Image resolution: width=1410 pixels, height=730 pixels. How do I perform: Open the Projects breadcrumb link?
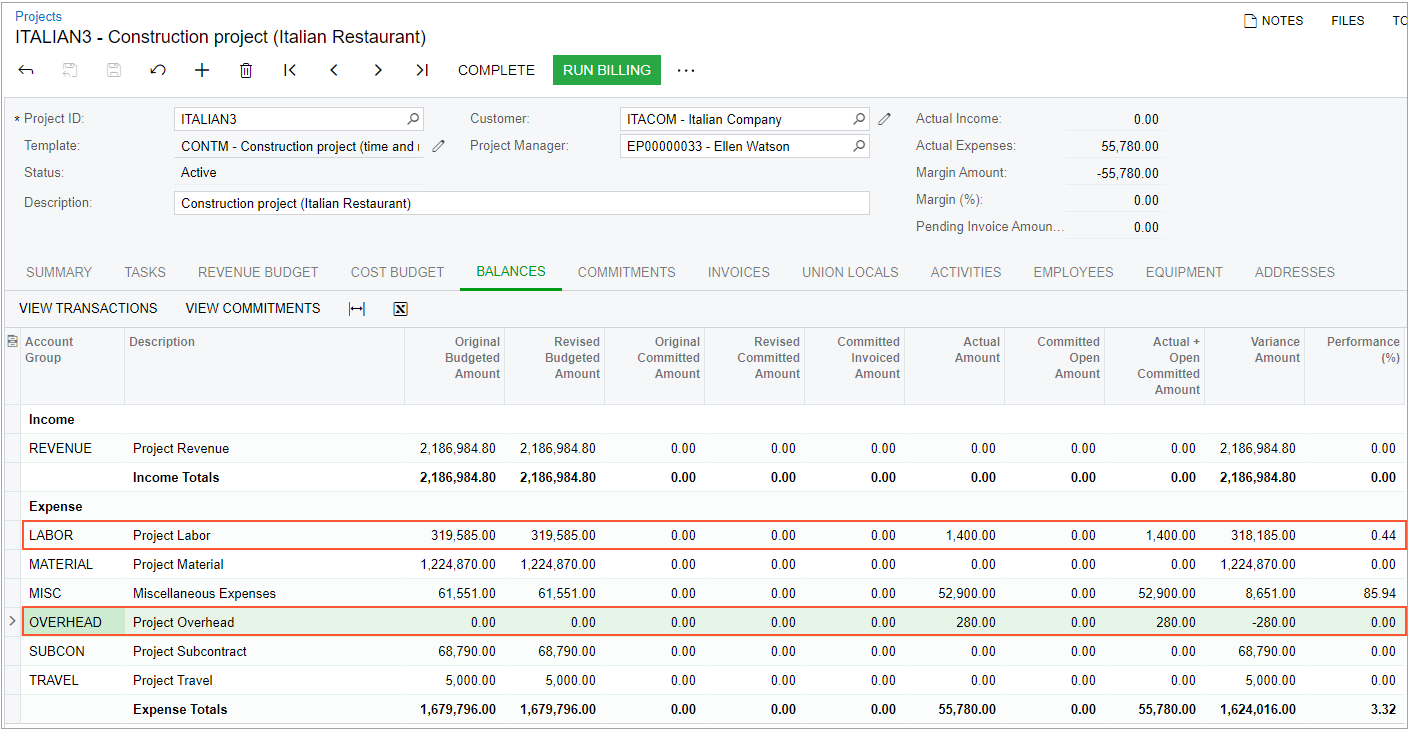[38, 16]
